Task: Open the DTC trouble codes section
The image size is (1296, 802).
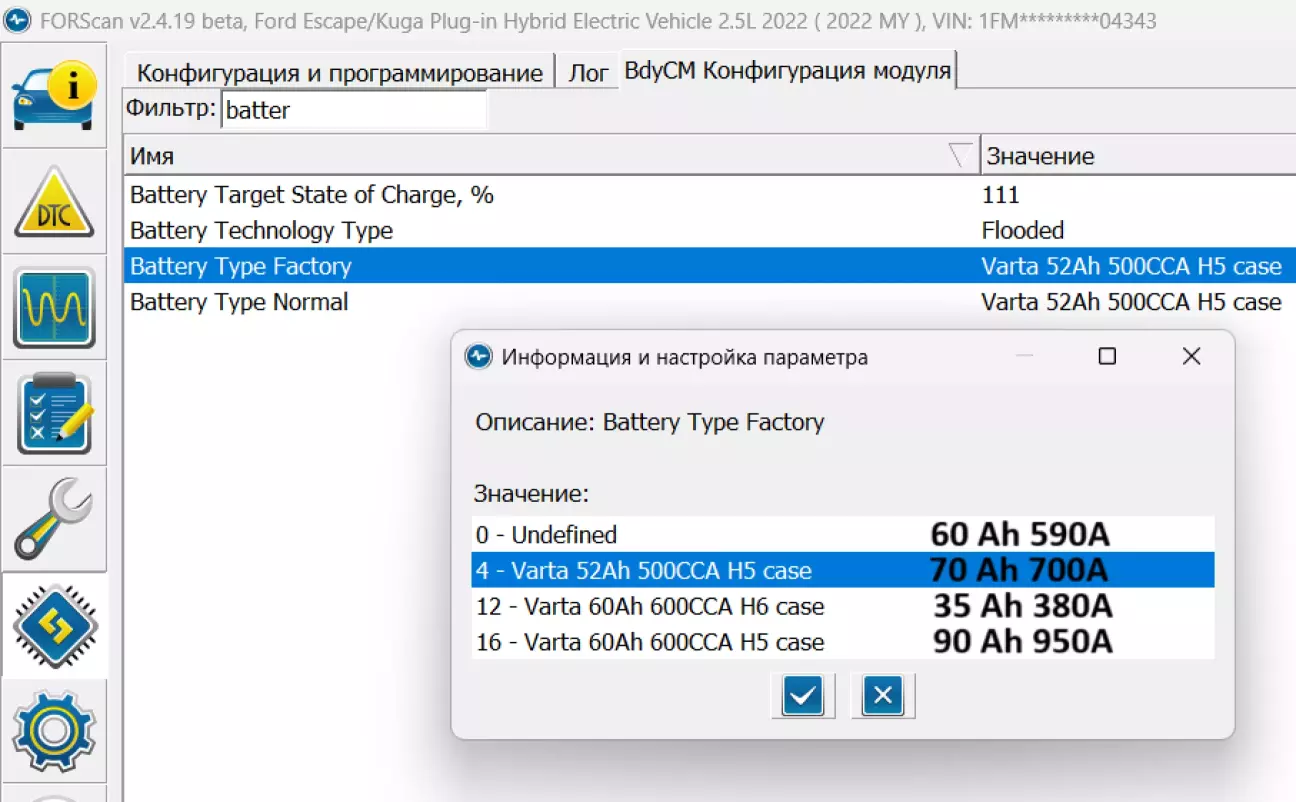Action: click(x=54, y=203)
